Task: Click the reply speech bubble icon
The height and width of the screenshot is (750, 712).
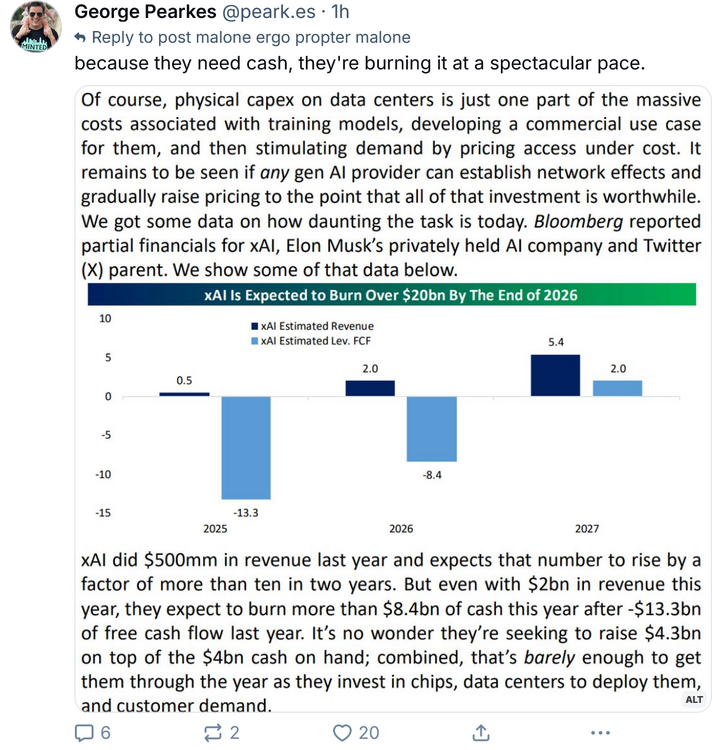Action: (x=85, y=732)
